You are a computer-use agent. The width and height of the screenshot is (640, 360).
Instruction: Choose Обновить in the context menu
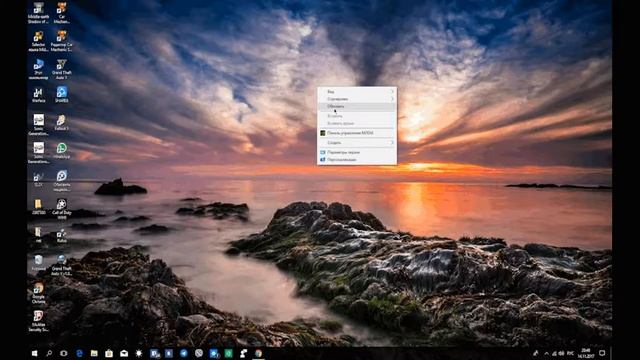point(357,107)
